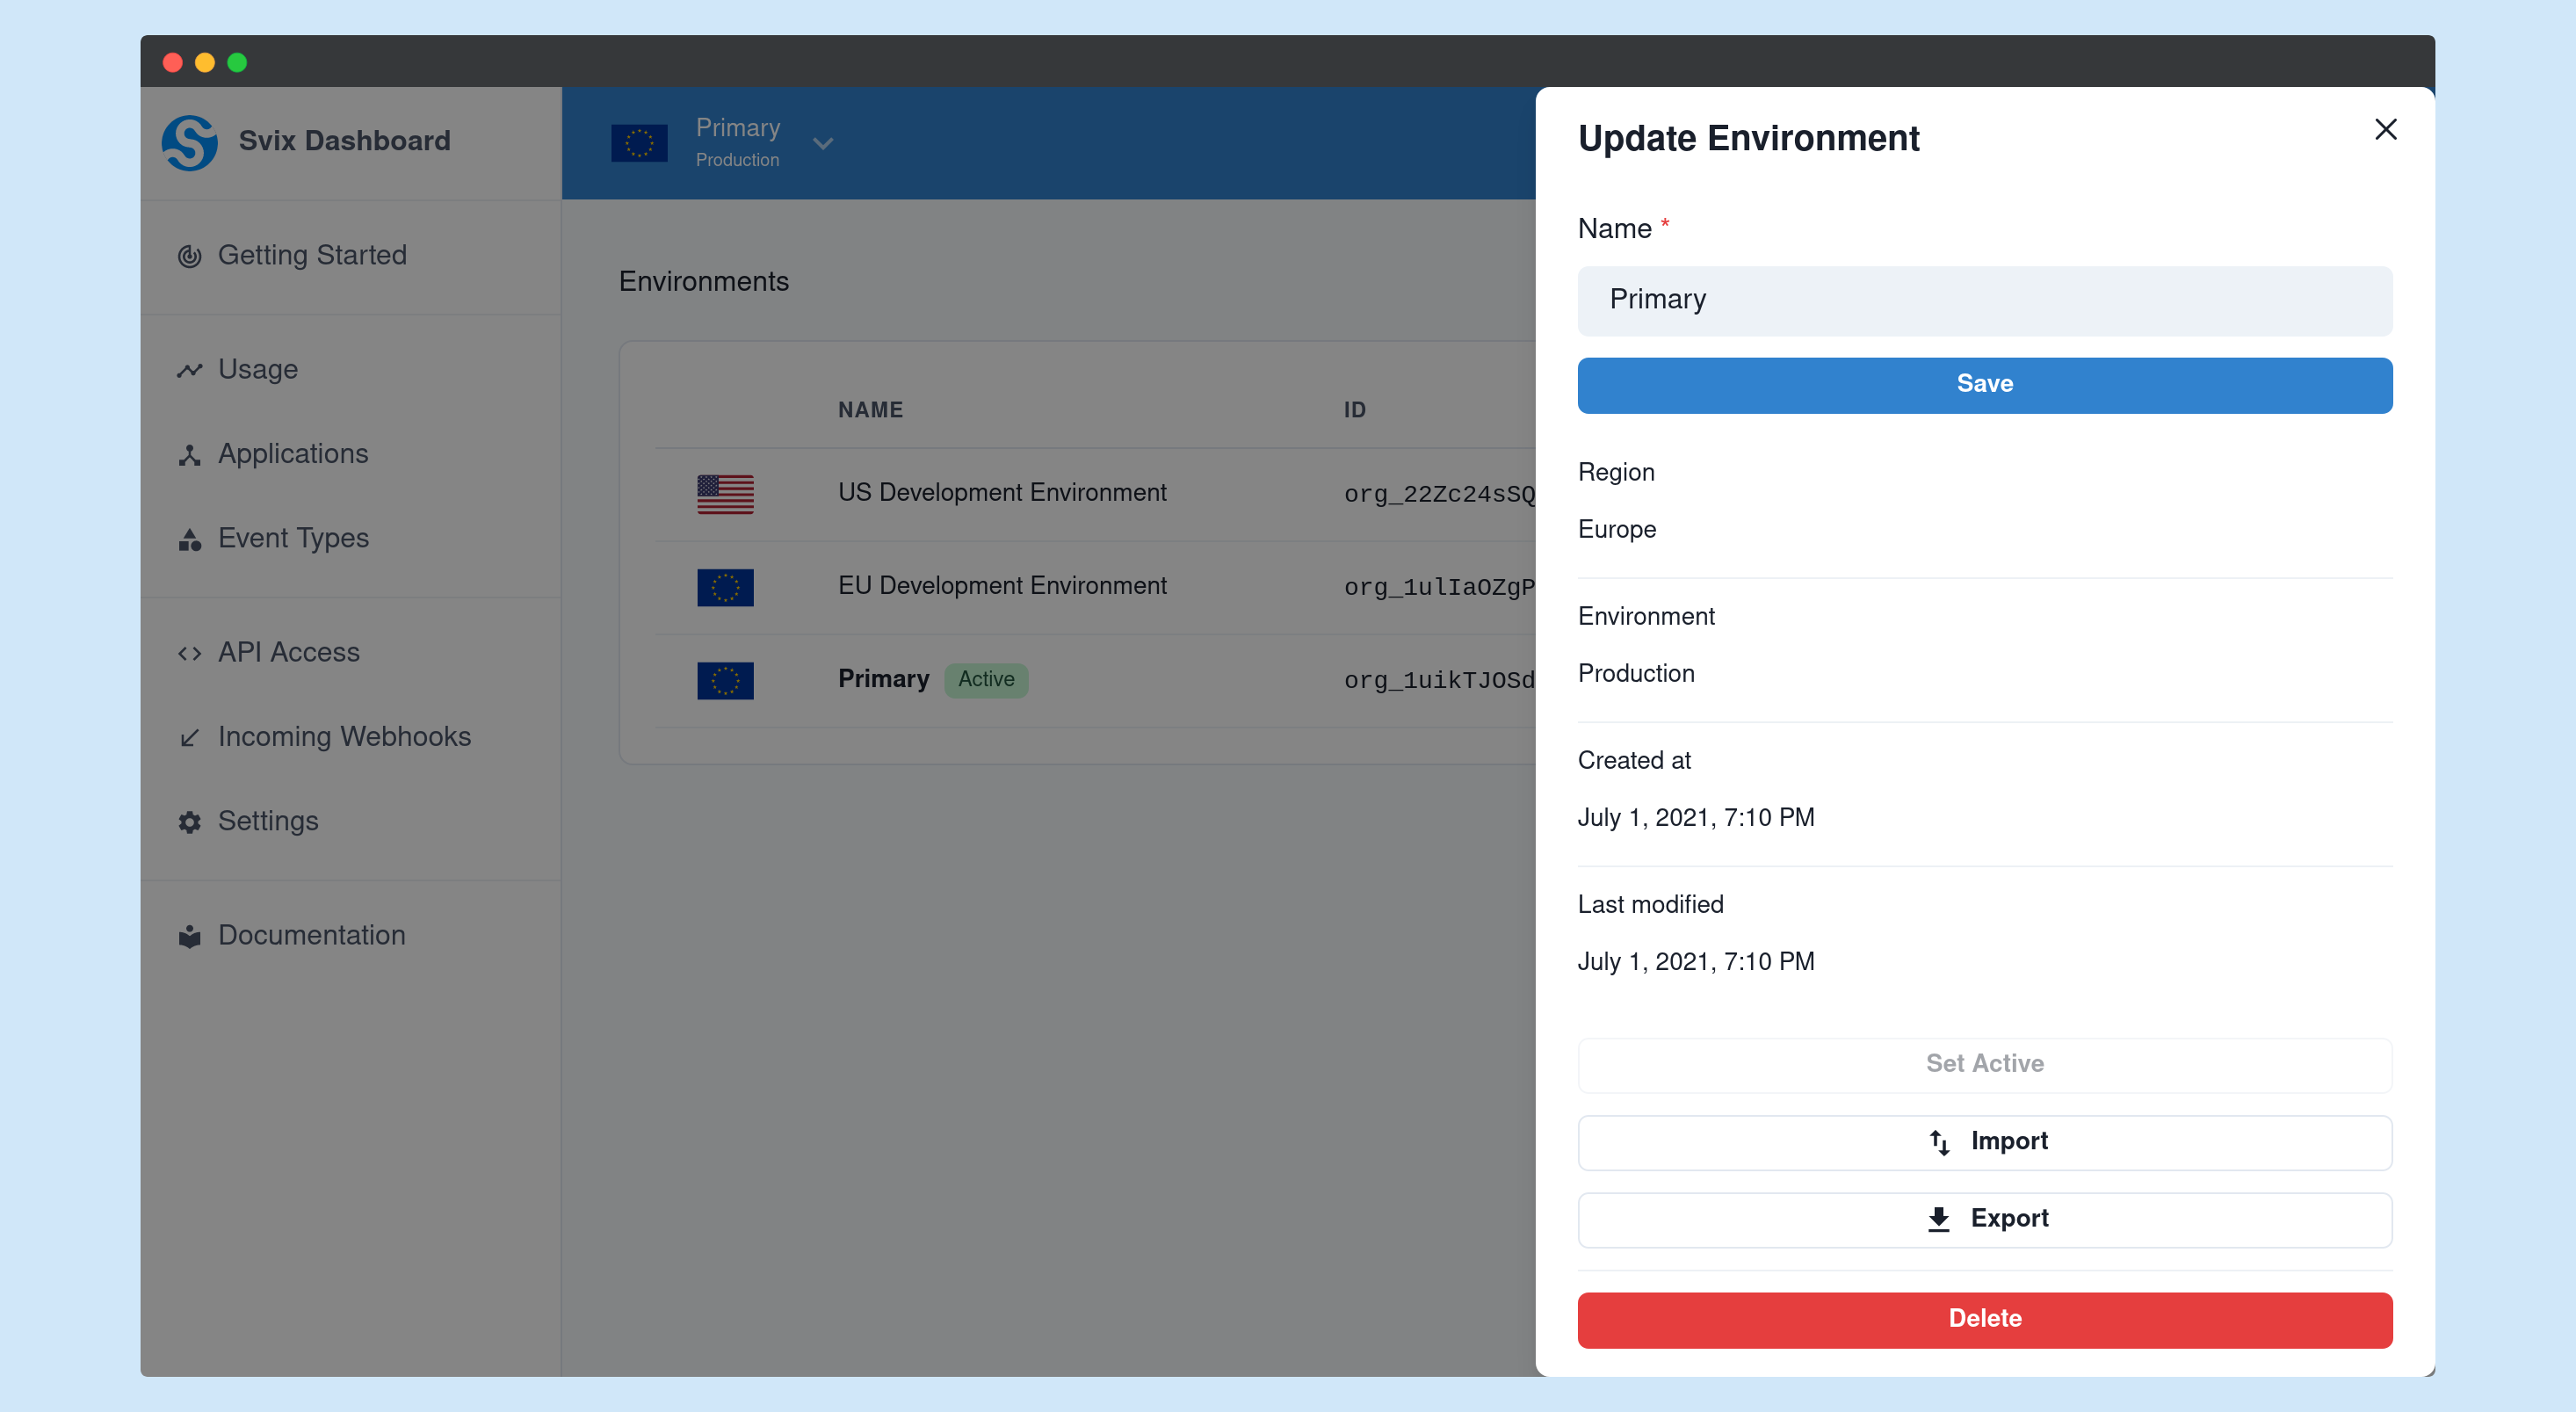The width and height of the screenshot is (2576, 1412).
Task: Click the EU flag beside Primary header
Action: click(640, 142)
